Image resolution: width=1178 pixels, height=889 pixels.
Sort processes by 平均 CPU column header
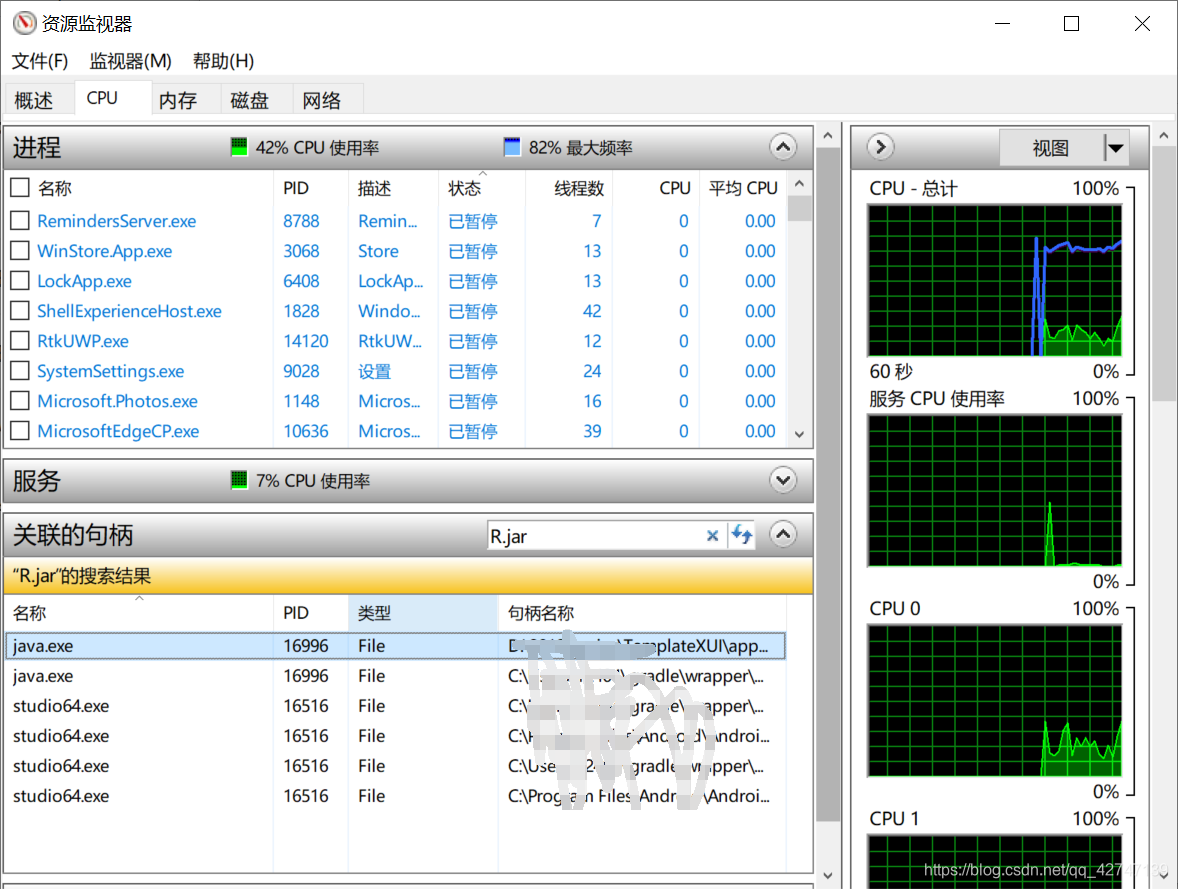(x=743, y=188)
